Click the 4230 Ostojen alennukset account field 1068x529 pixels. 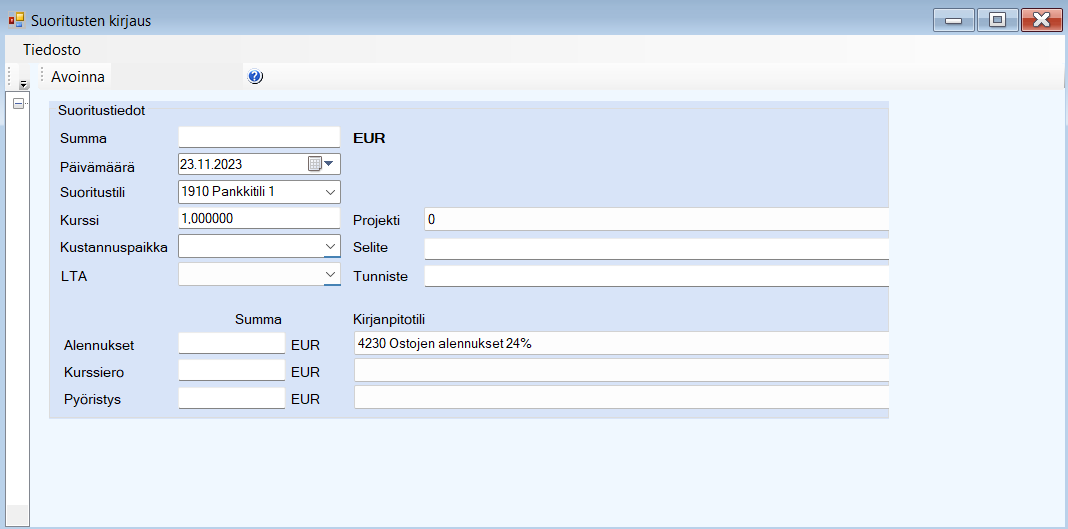click(620, 344)
